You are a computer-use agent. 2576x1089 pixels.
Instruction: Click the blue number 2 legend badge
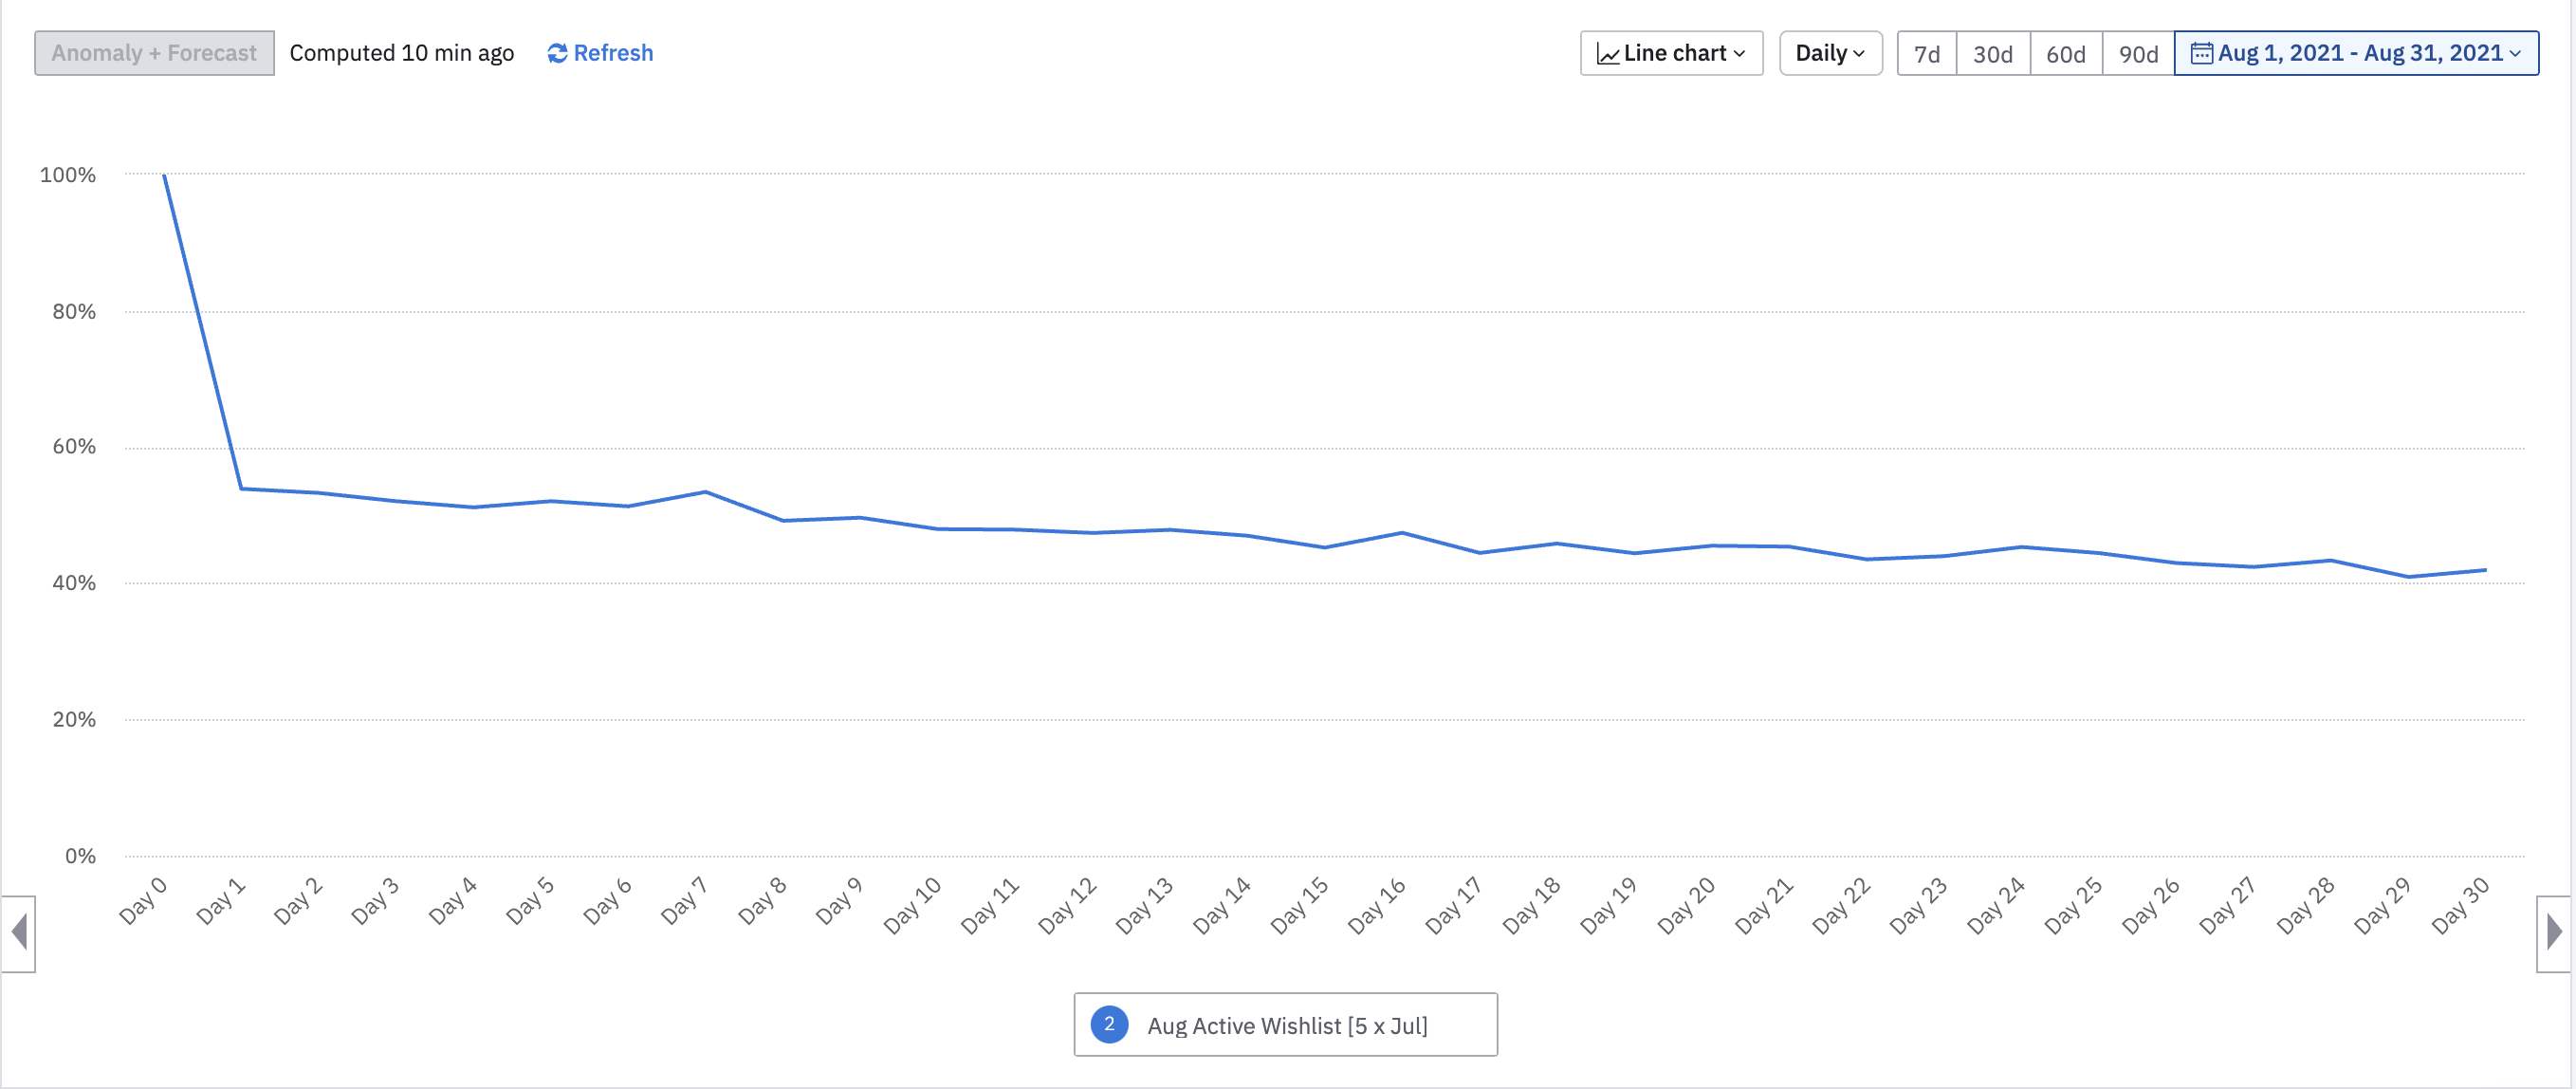[x=1108, y=1024]
